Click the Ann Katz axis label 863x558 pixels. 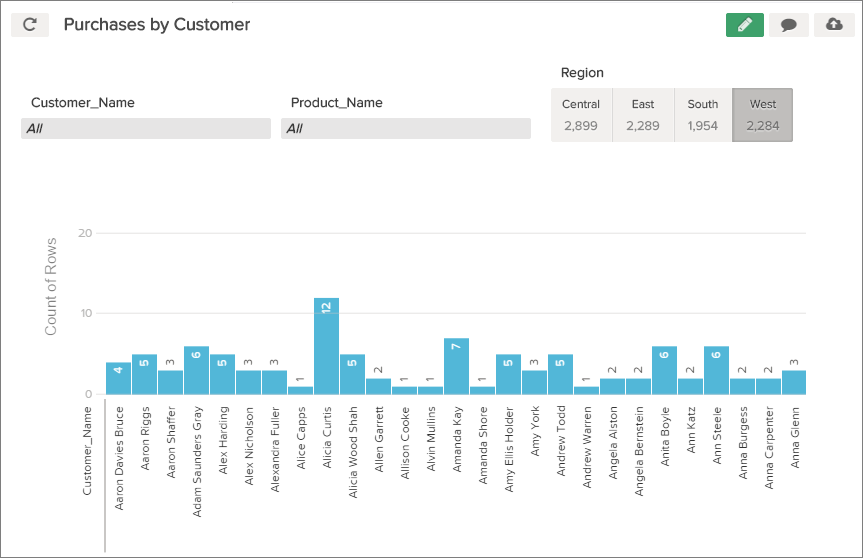tap(691, 430)
